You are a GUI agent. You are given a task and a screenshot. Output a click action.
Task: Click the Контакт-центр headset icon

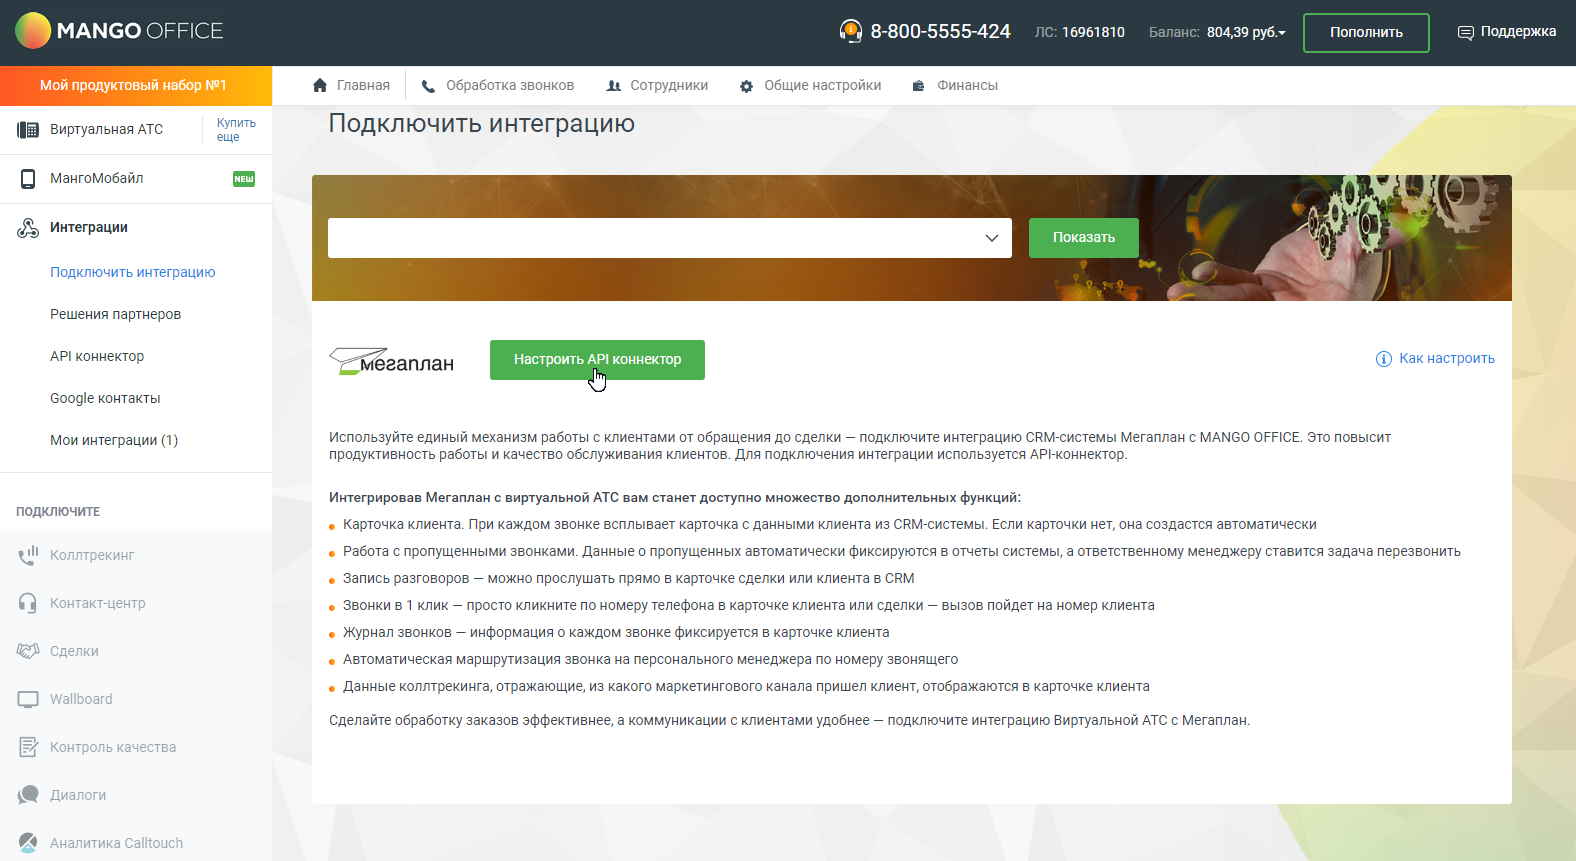coord(28,603)
